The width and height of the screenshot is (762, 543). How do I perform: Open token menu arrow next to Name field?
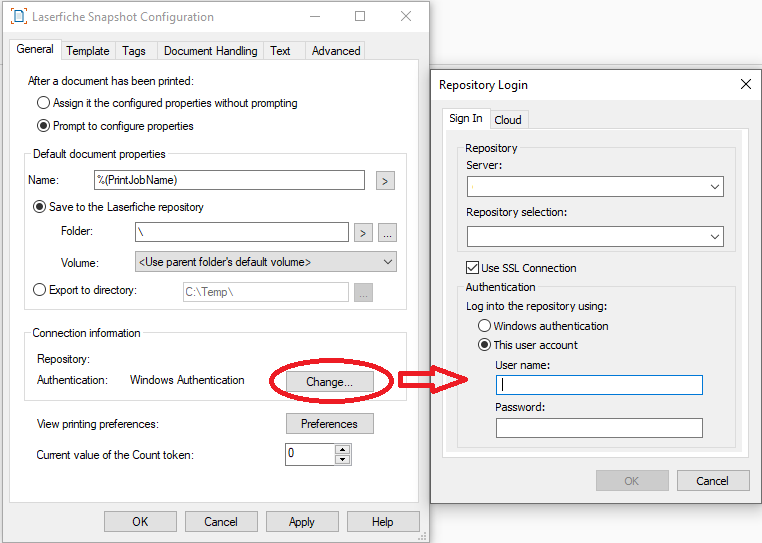point(385,181)
